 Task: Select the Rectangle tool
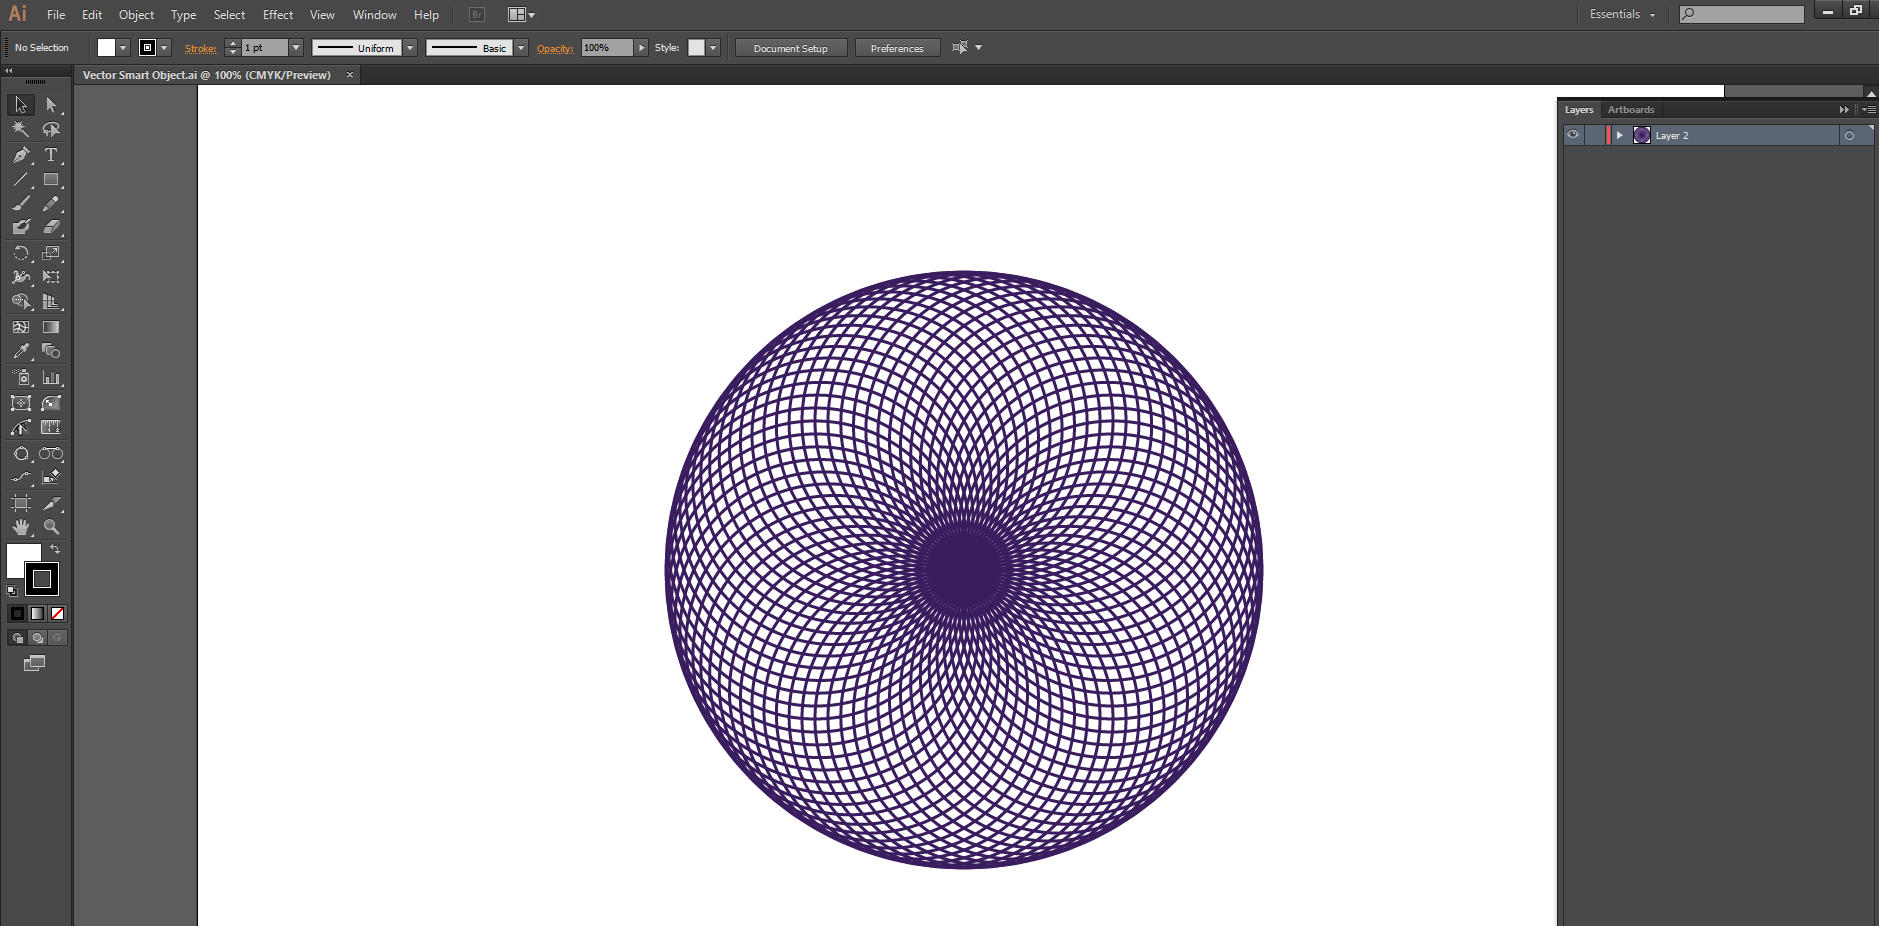pos(51,180)
